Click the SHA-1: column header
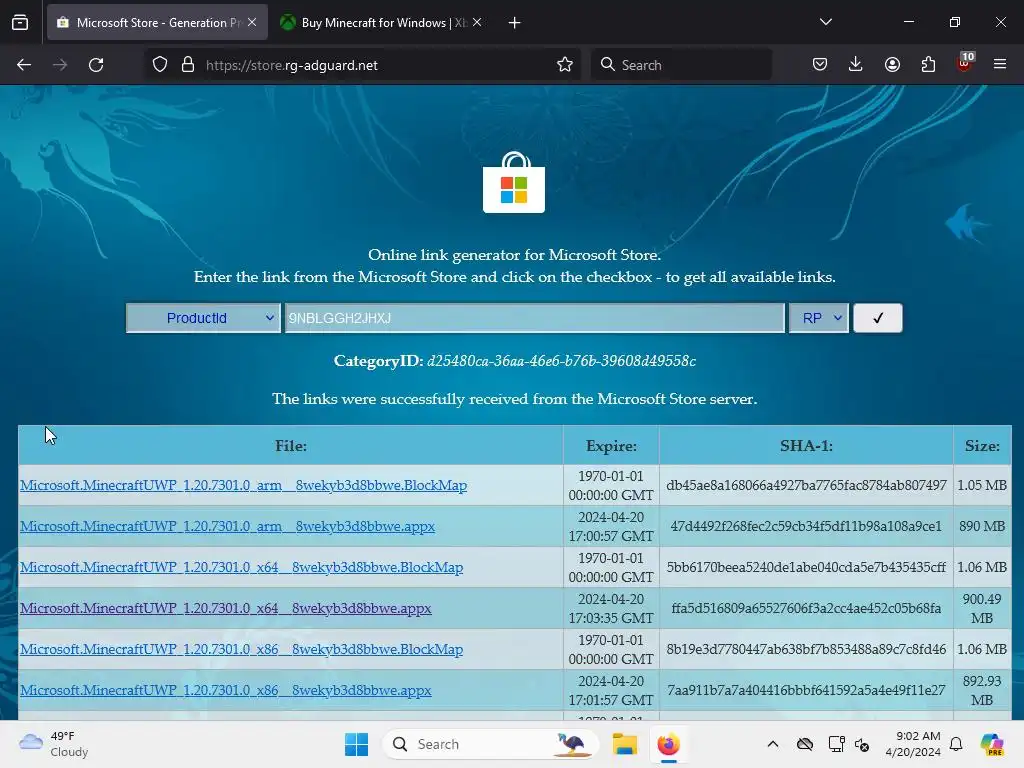This screenshot has width=1024, height=768. click(x=807, y=445)
